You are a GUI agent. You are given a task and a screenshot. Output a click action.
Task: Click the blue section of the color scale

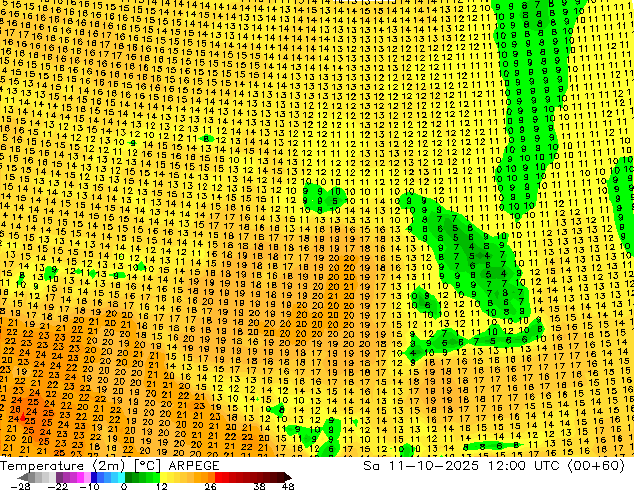point(108,477)
